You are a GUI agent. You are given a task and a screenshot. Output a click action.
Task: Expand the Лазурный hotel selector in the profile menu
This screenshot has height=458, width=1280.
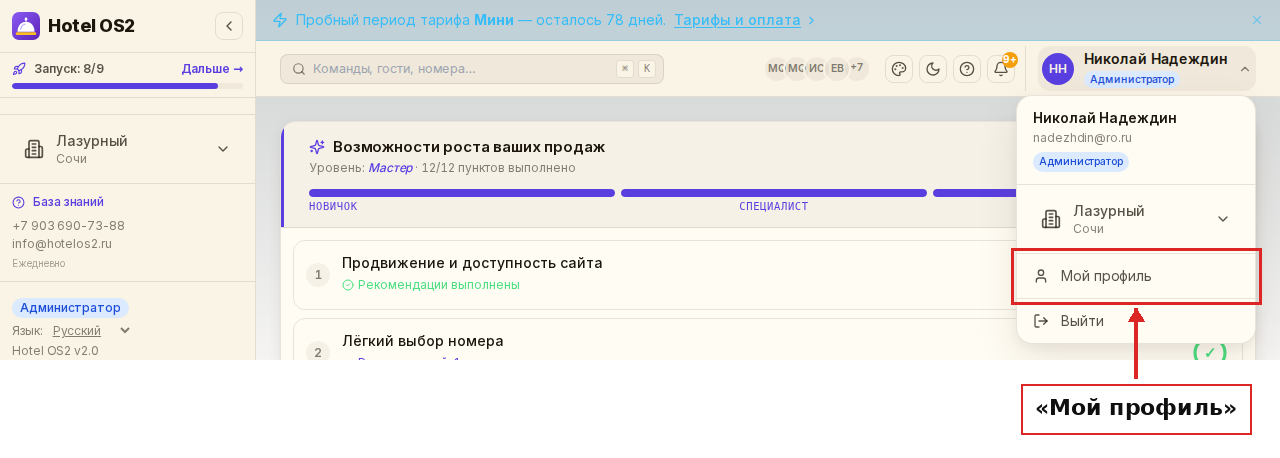coord(1222,219)
